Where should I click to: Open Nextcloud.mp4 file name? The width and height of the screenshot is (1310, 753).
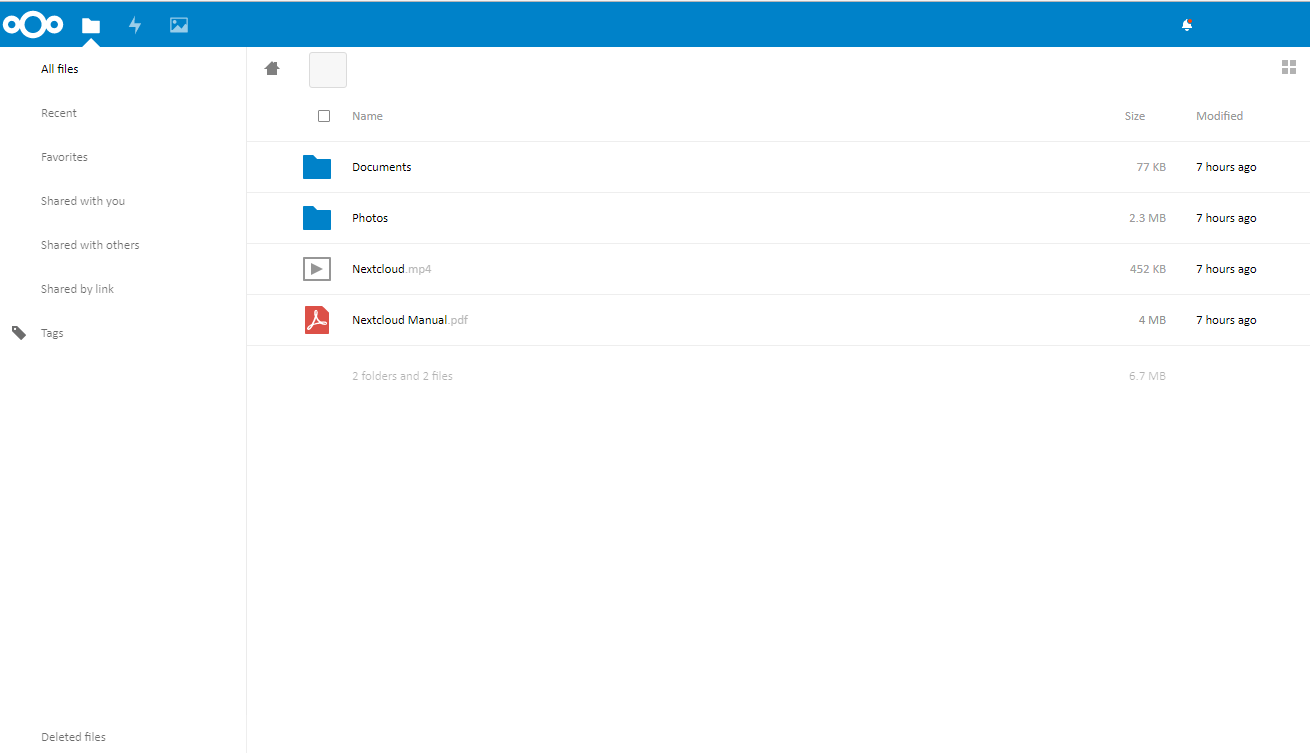pyautogui.click(x=392, y=269)
